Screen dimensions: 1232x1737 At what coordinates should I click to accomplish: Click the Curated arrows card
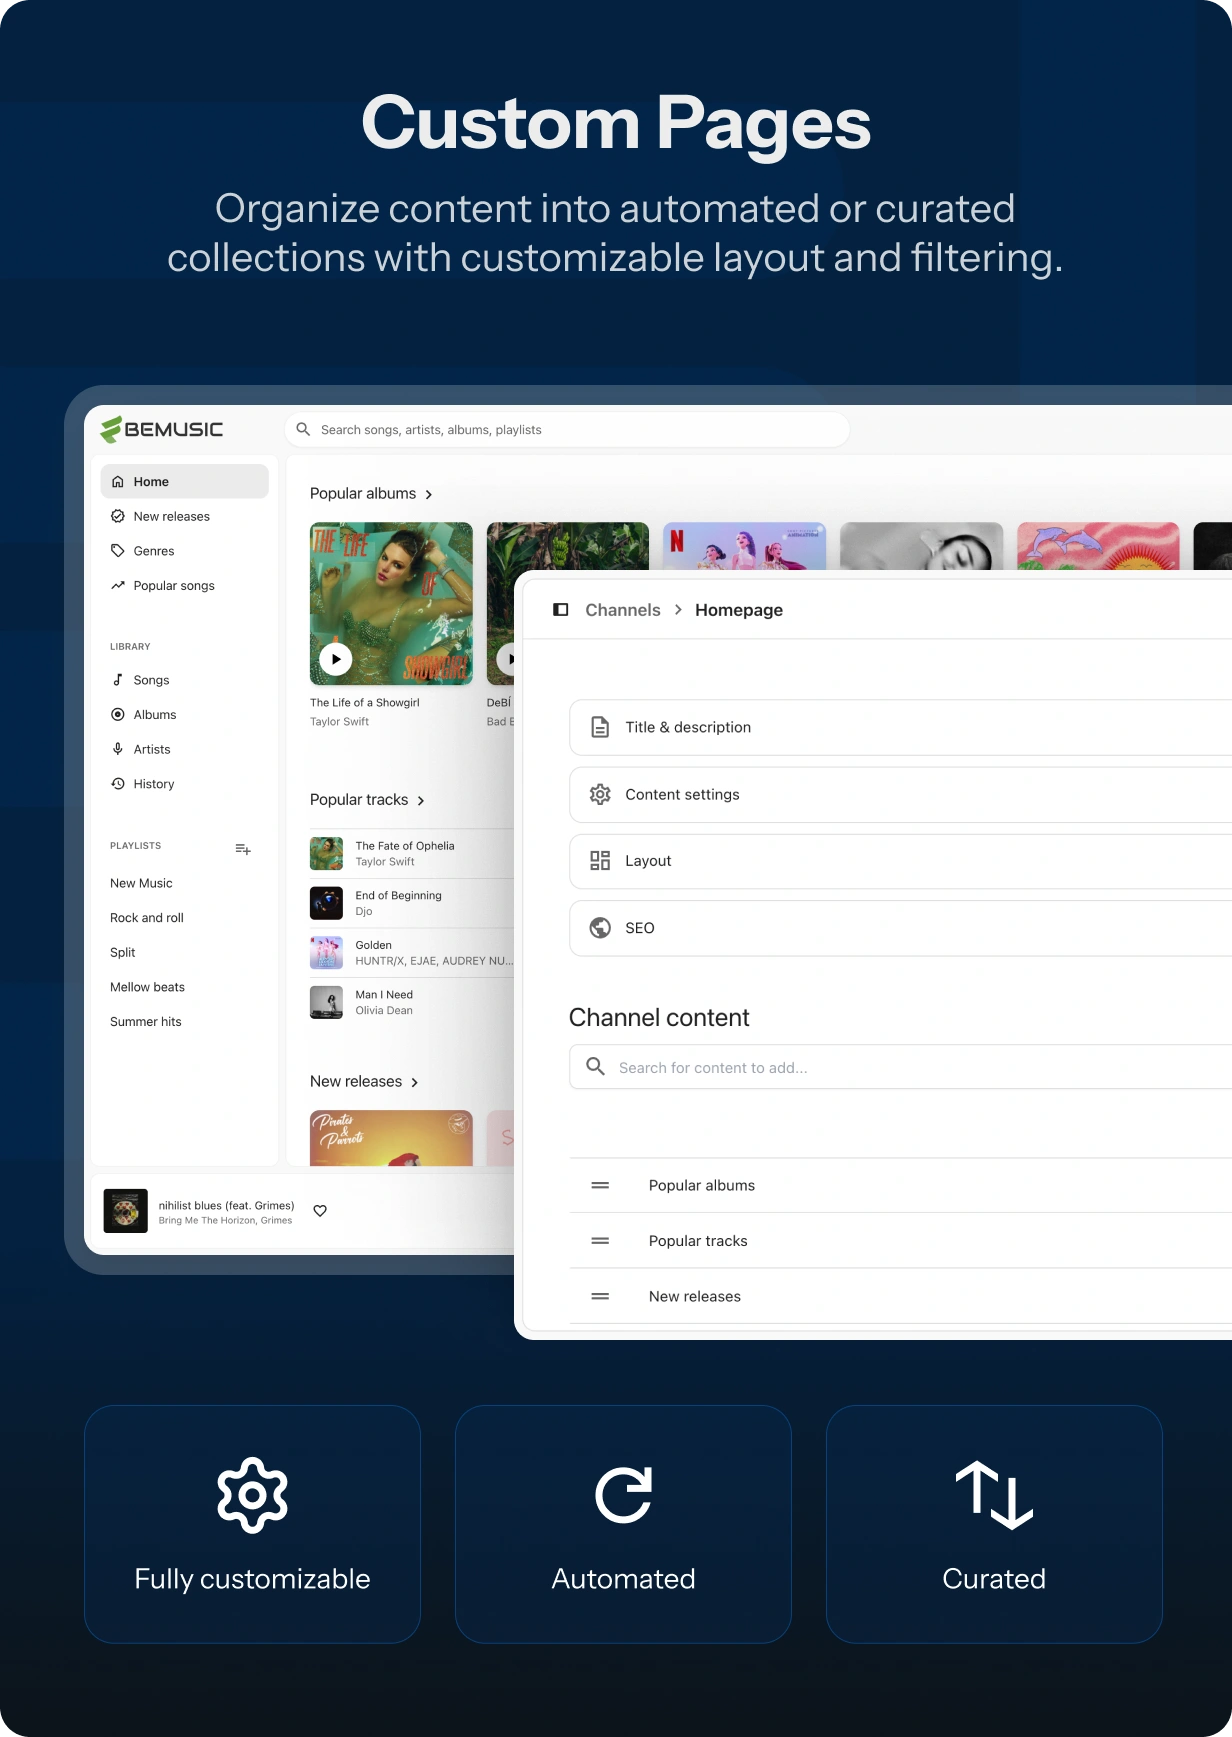pyautogui.click(x=994, y=1524)
